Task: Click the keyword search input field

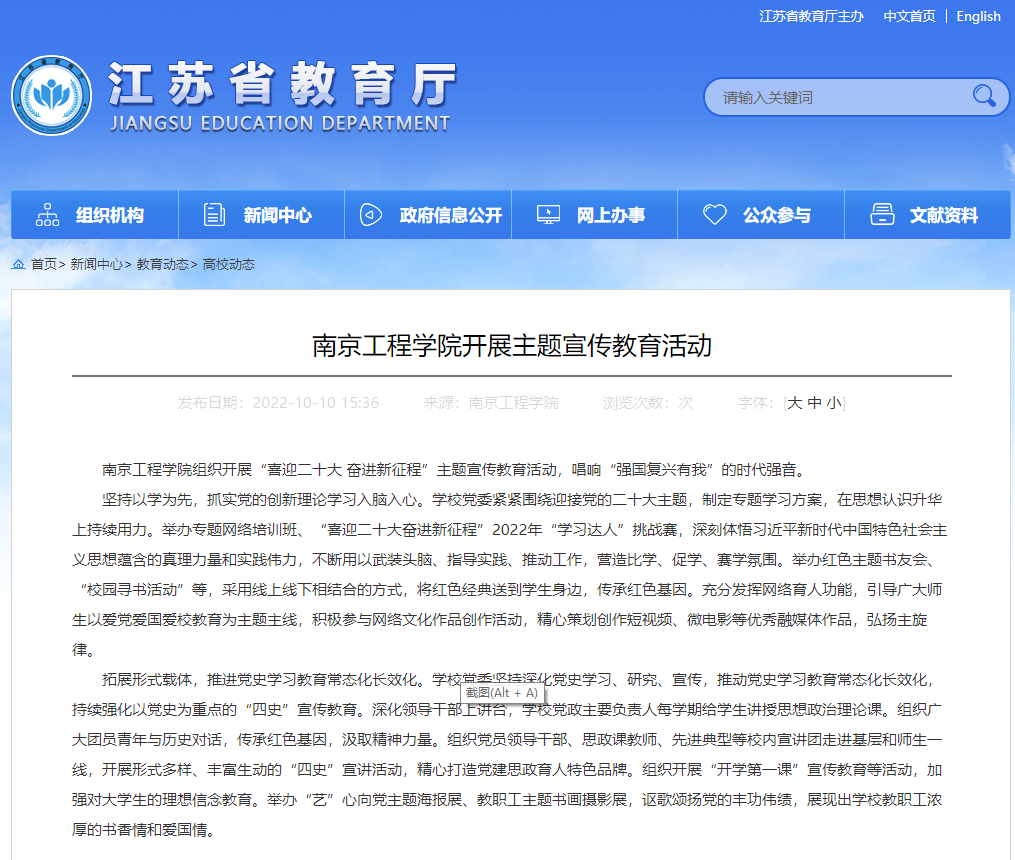Action: pos(840,97)
